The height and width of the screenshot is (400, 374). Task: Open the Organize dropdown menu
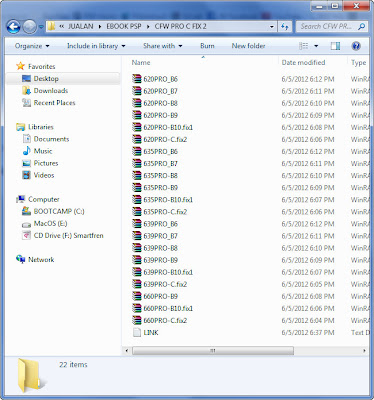tap(32, 46)
